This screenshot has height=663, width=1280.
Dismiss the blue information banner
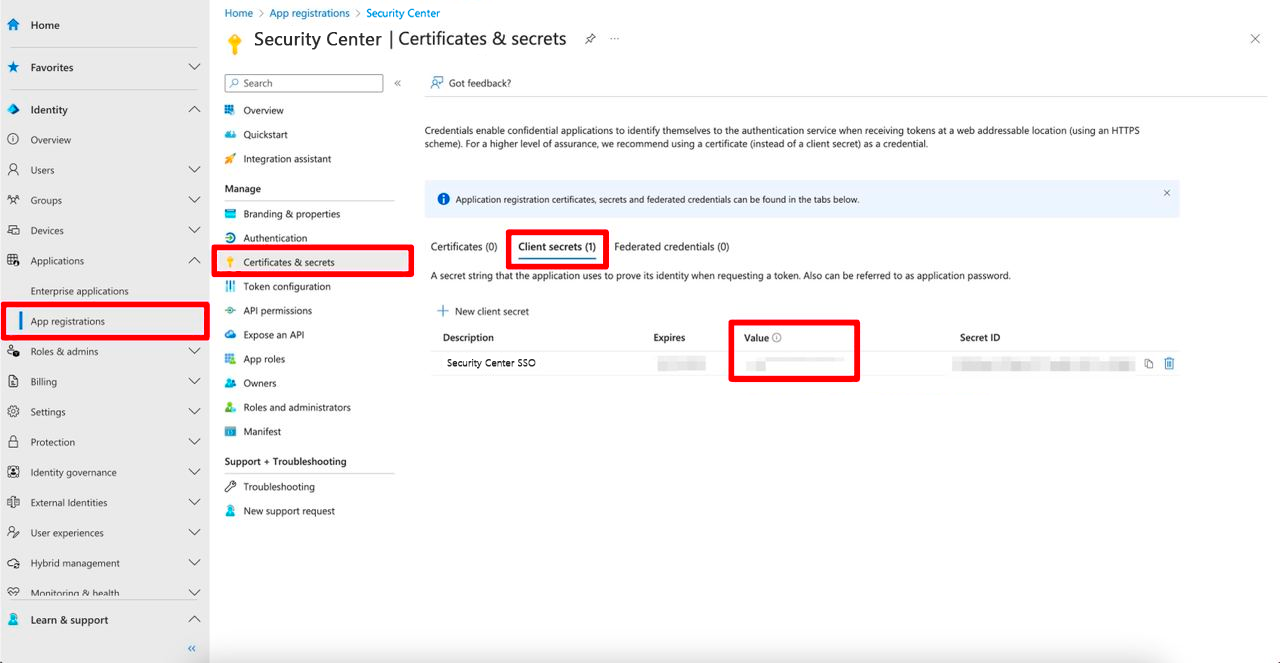[1166, 193]
